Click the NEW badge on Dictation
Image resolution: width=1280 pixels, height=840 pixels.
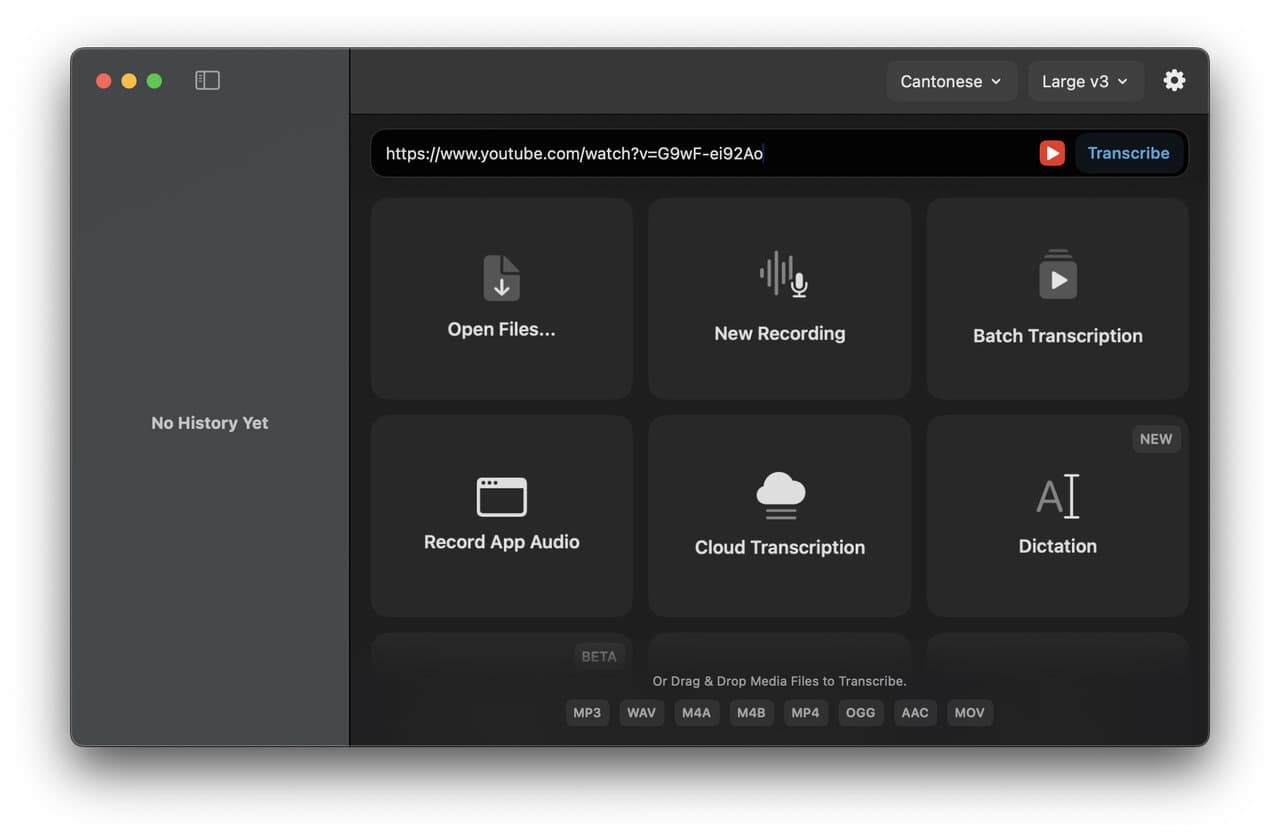(1155, 439)
